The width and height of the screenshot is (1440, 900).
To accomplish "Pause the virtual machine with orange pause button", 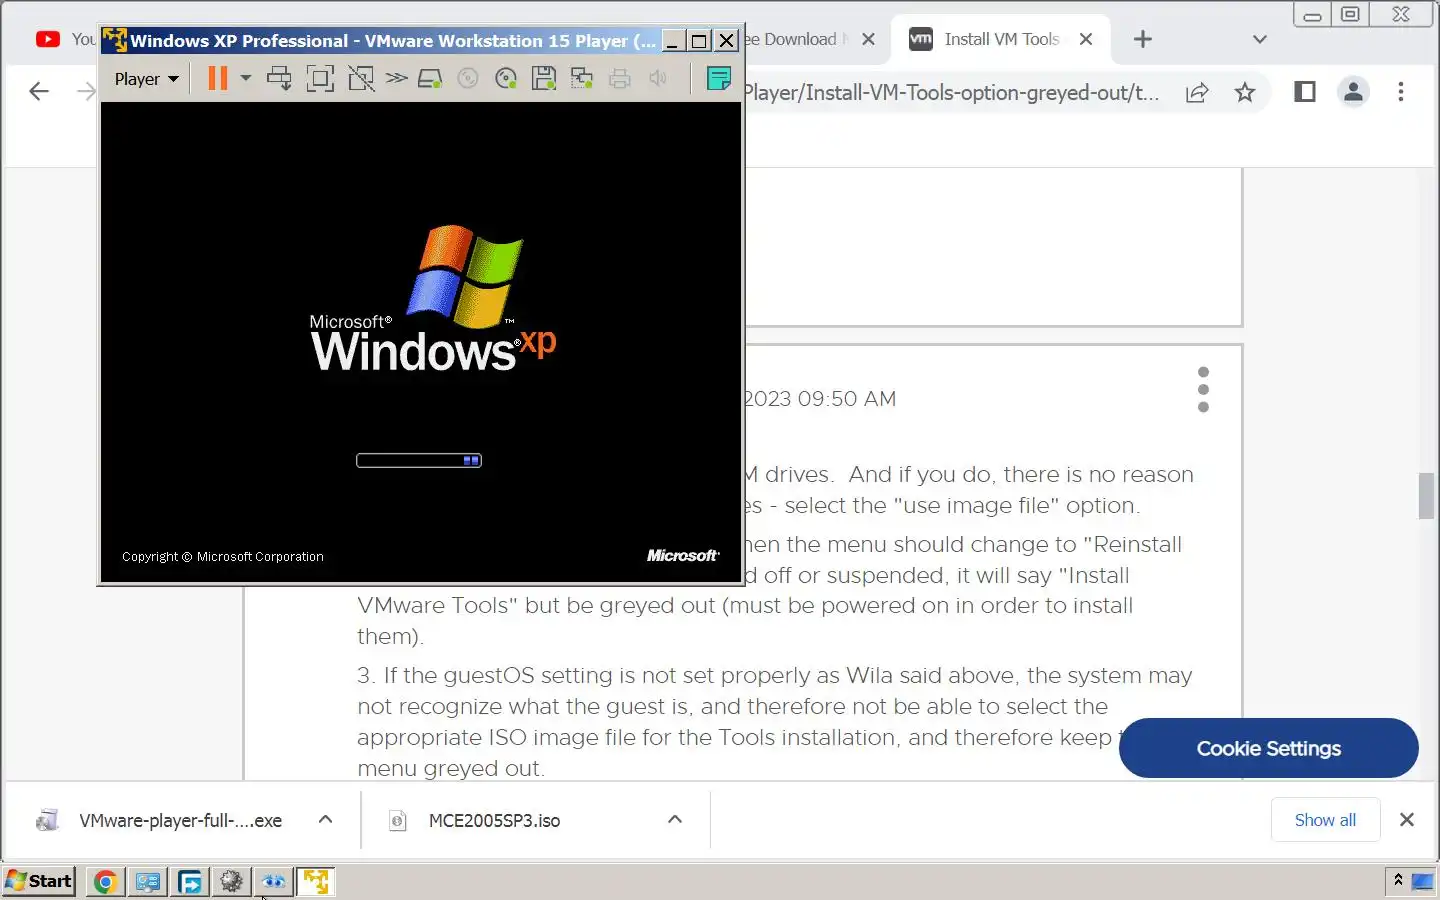I will [217, 78].
